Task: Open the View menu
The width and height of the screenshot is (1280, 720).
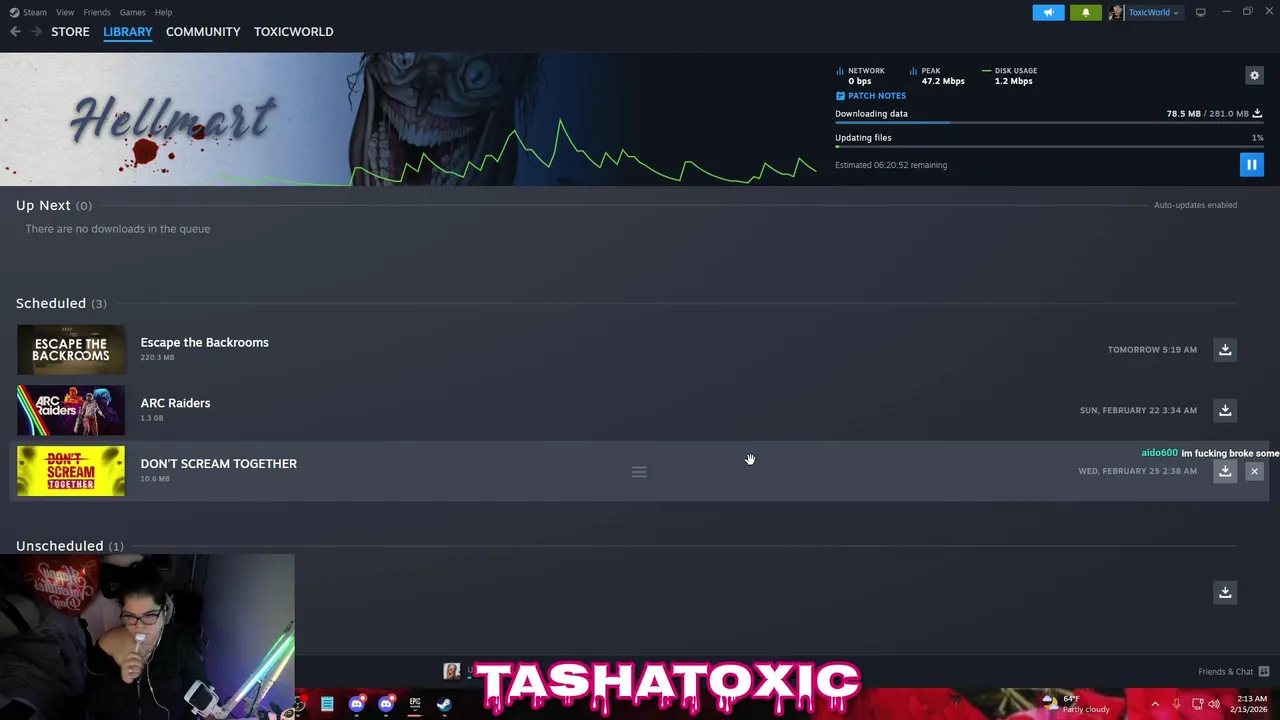Action: point(65,12)
